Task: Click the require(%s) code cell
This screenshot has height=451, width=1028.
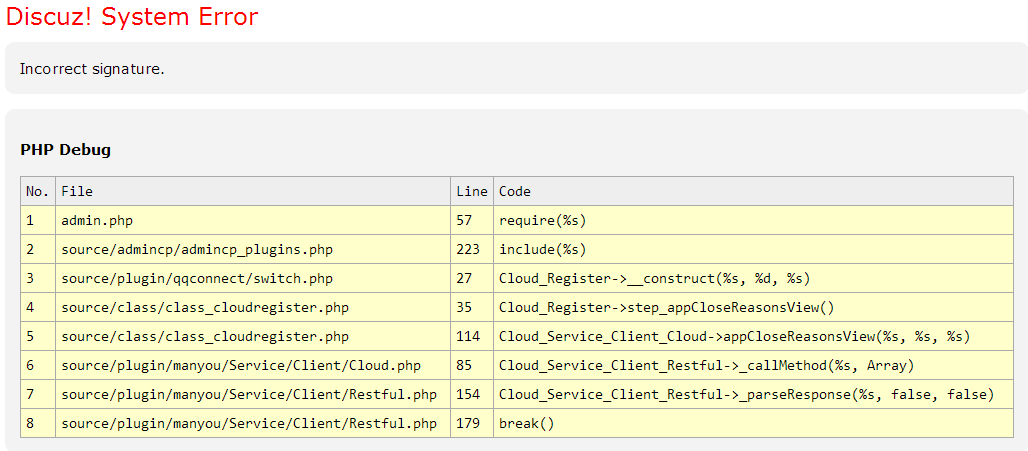Action: (x=542, y=220)
